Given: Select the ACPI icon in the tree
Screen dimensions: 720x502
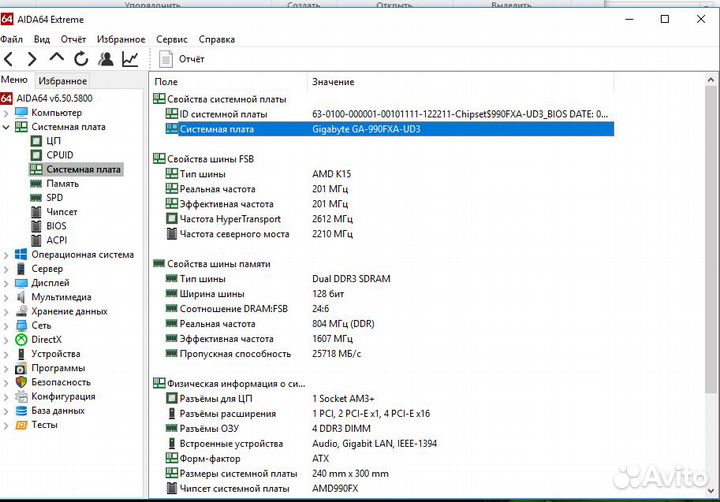Looking at the screenshot, I should pyautogui.click(x=36, y=241).
